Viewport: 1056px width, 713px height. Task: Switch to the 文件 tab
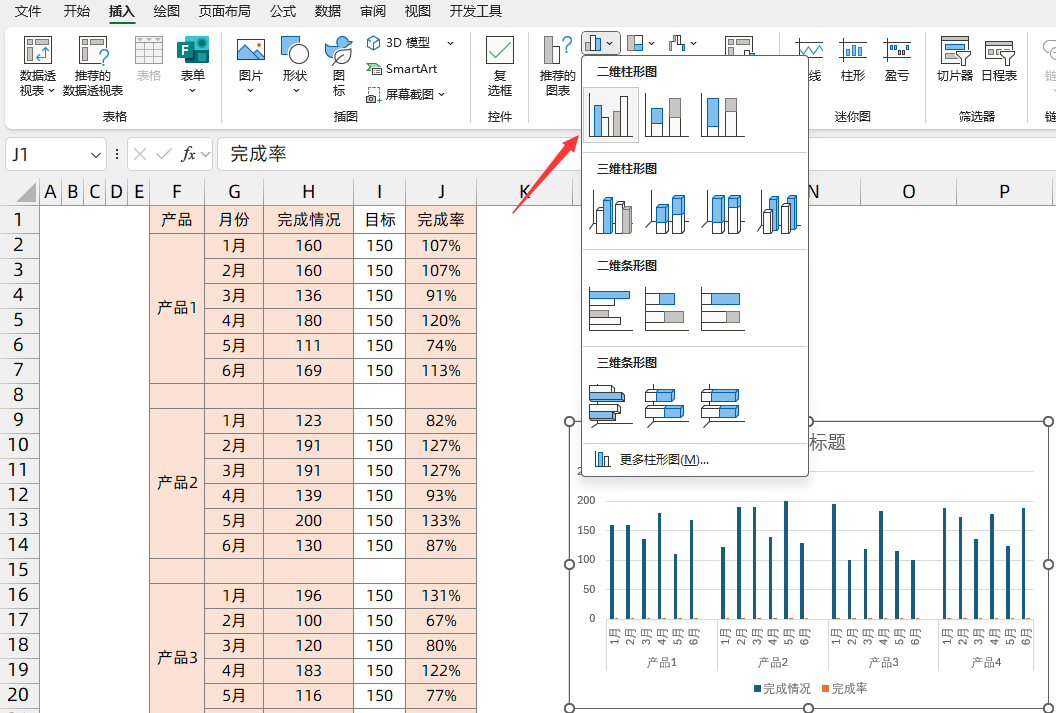pos(28,11)
